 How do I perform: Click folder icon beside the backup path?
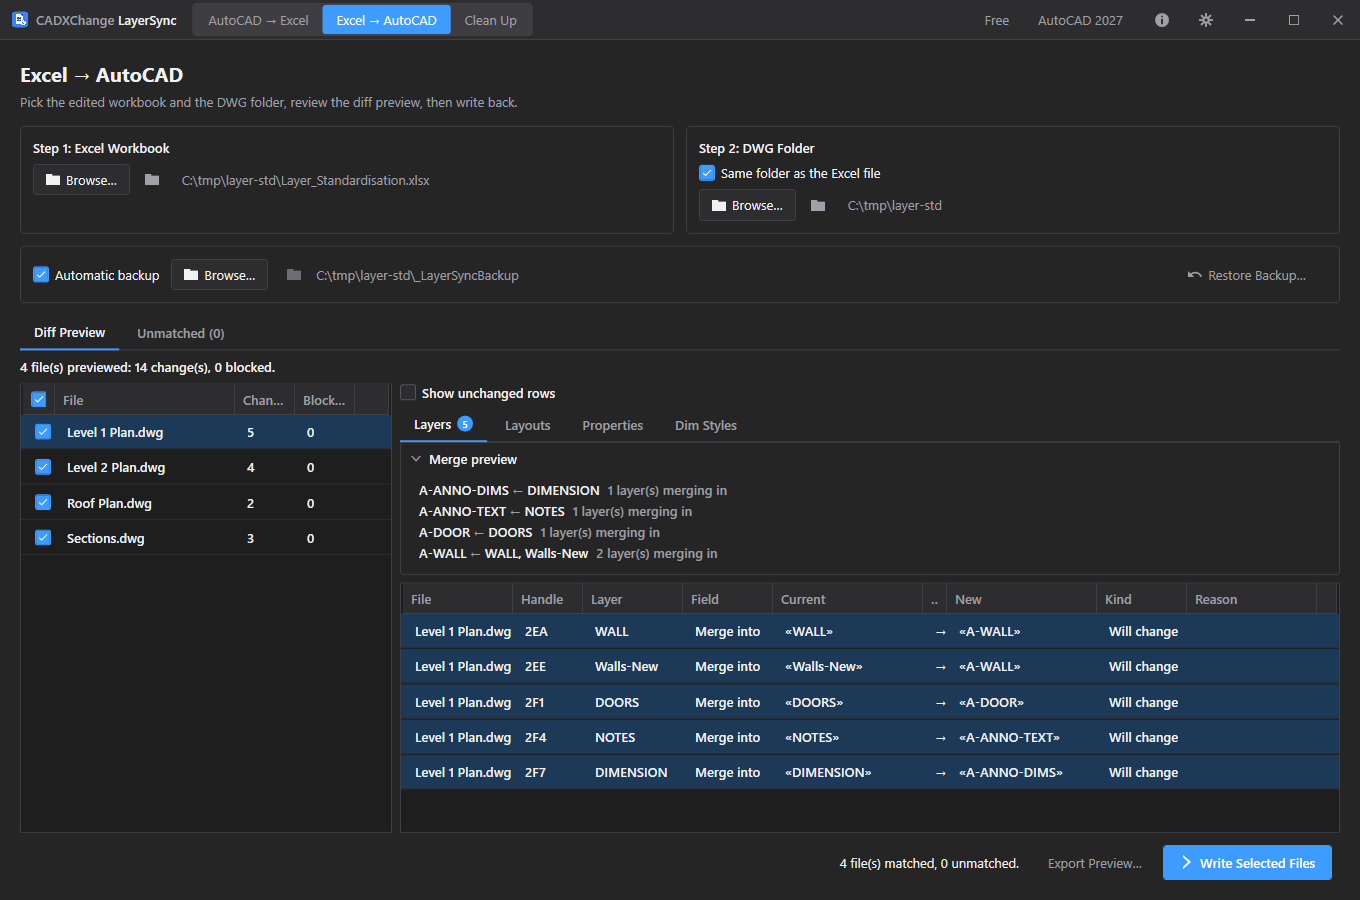294,275
